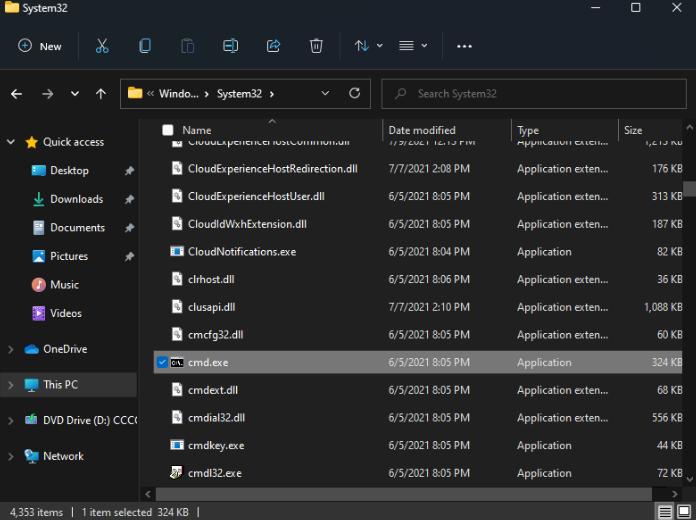Expand the Network node
696x520 pixels.
11,456
